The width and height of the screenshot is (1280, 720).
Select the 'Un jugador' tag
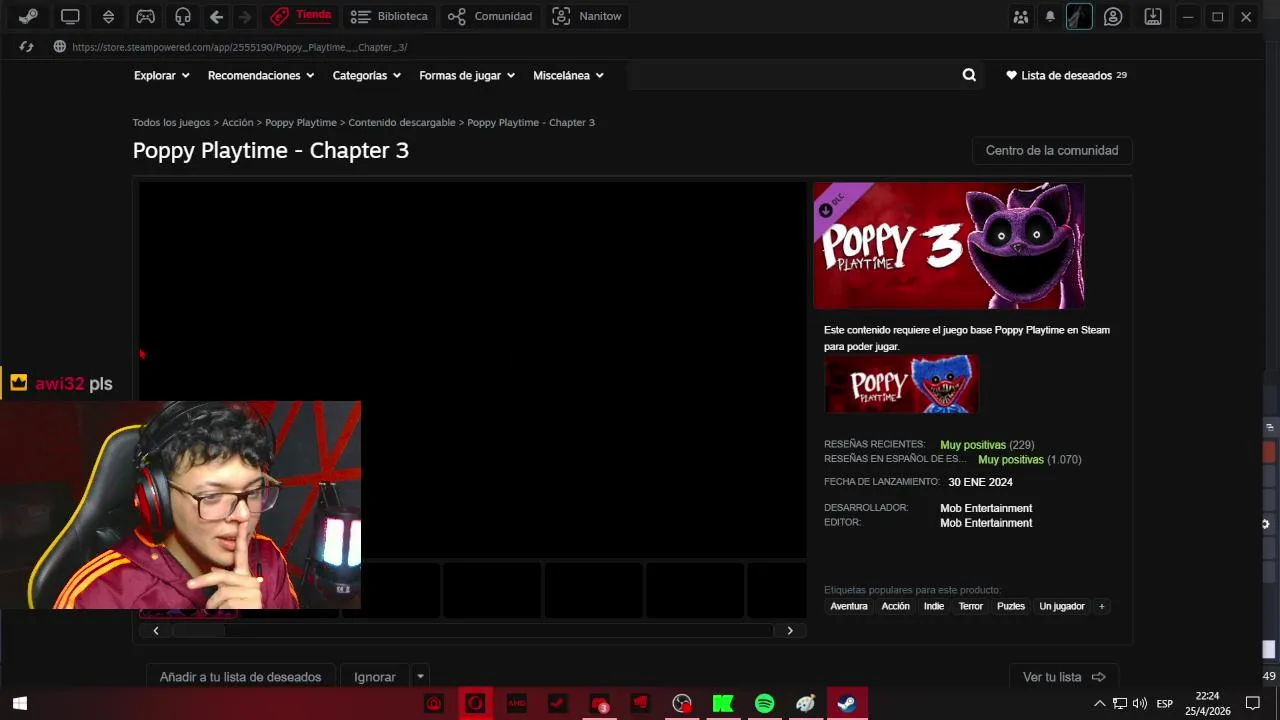(x=1062, y=606)
